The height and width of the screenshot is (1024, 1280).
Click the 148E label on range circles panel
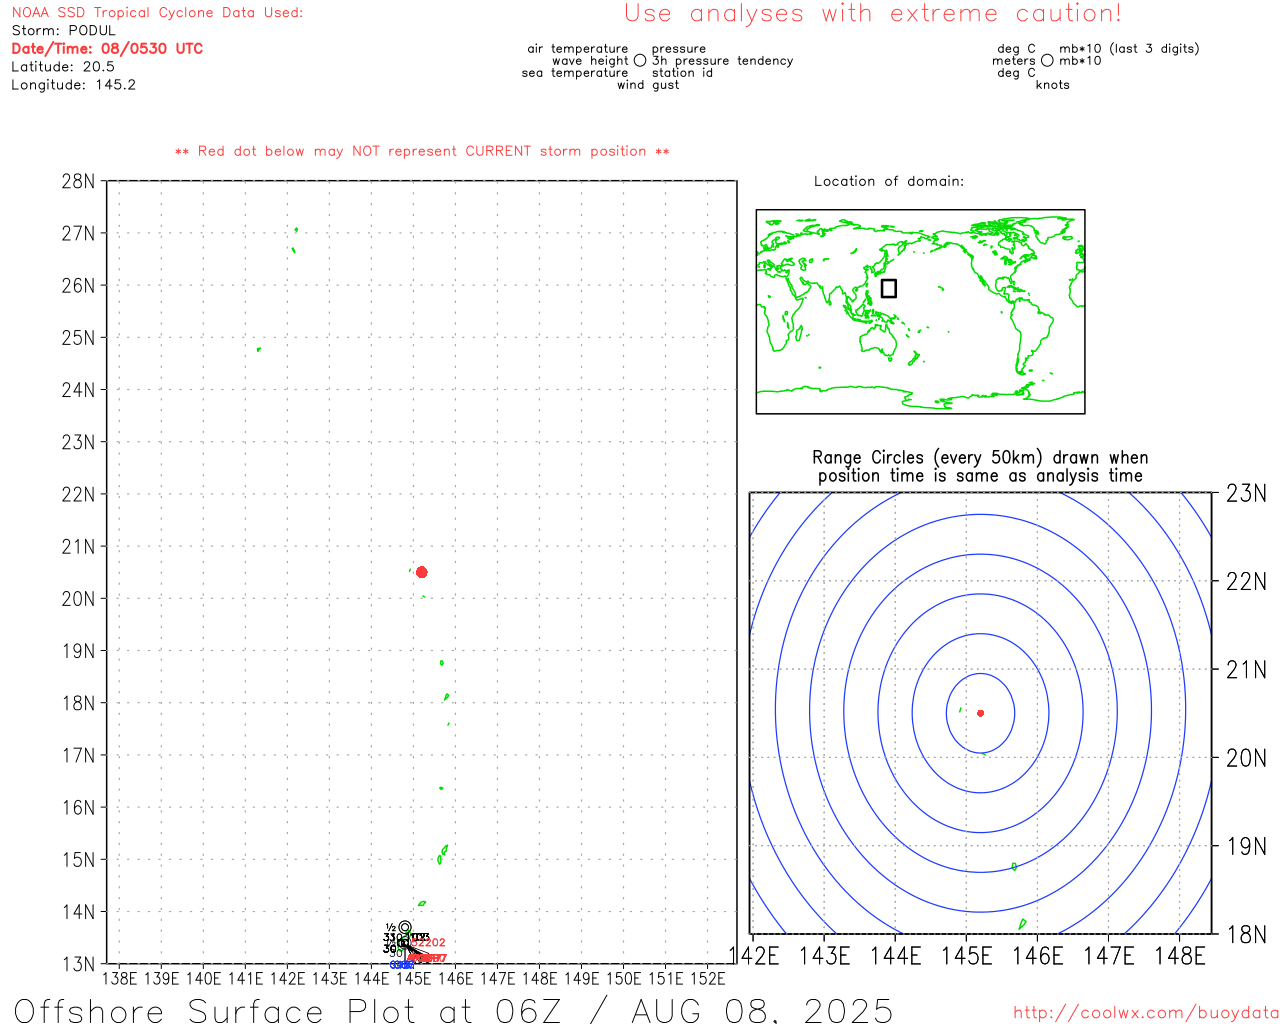tap(1180, 956)
